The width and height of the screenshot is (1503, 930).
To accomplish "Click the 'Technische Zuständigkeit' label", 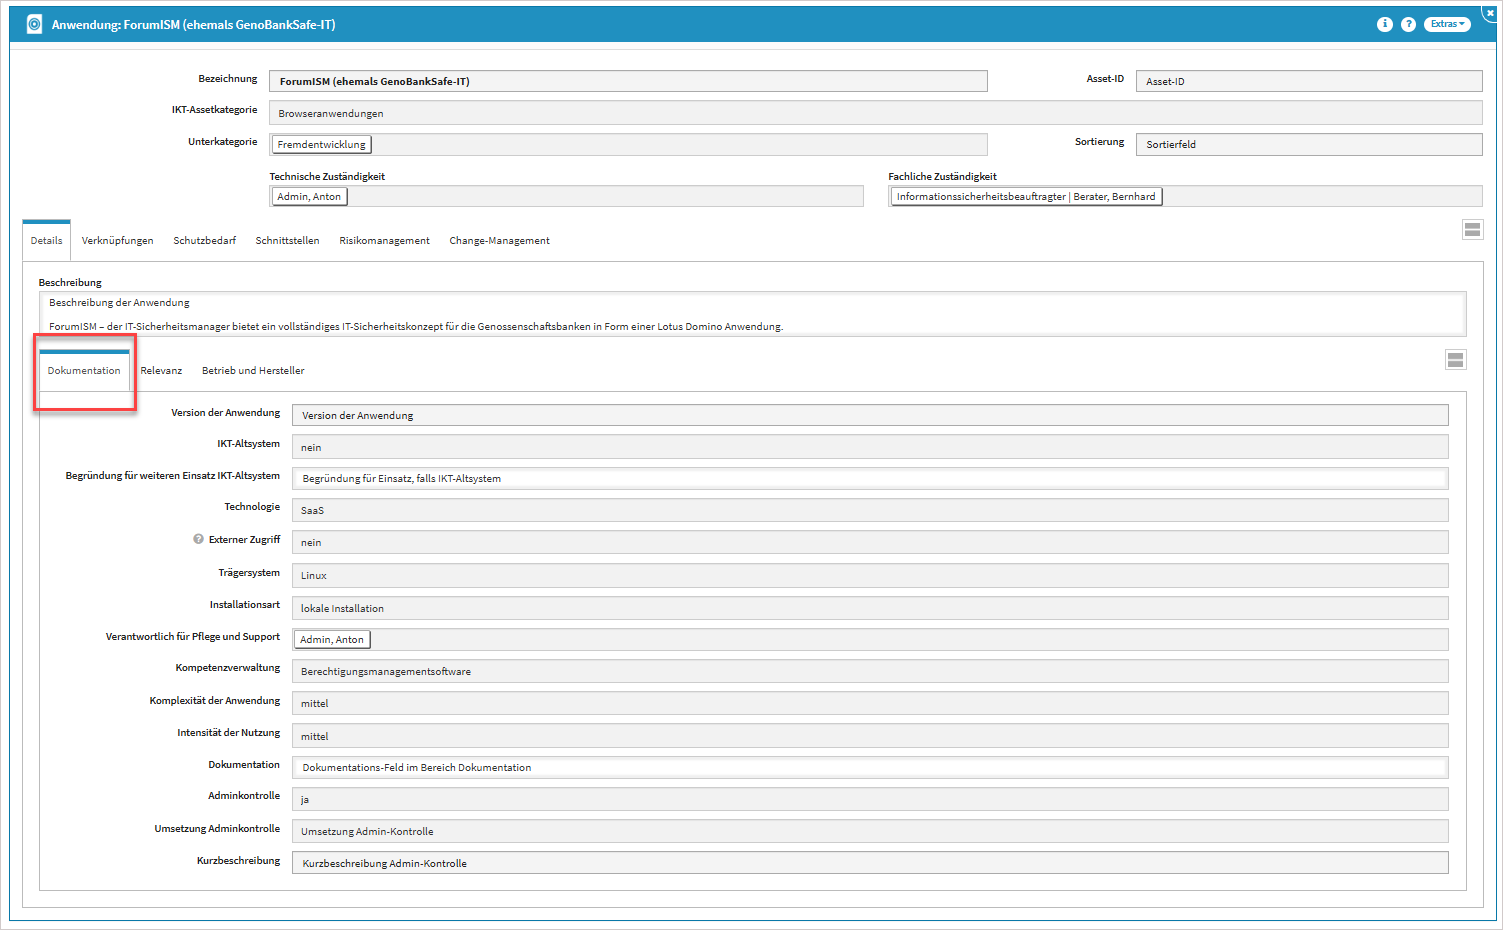I will click(327, 177).
